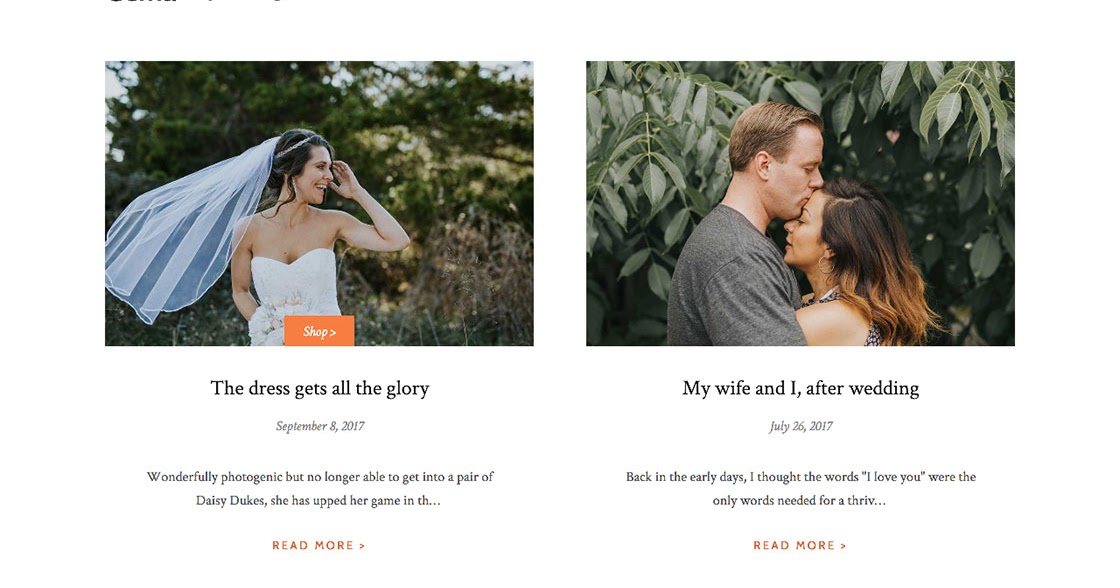
Task: Open "The dress gets all the glory" post title
Action: [319, 388]
